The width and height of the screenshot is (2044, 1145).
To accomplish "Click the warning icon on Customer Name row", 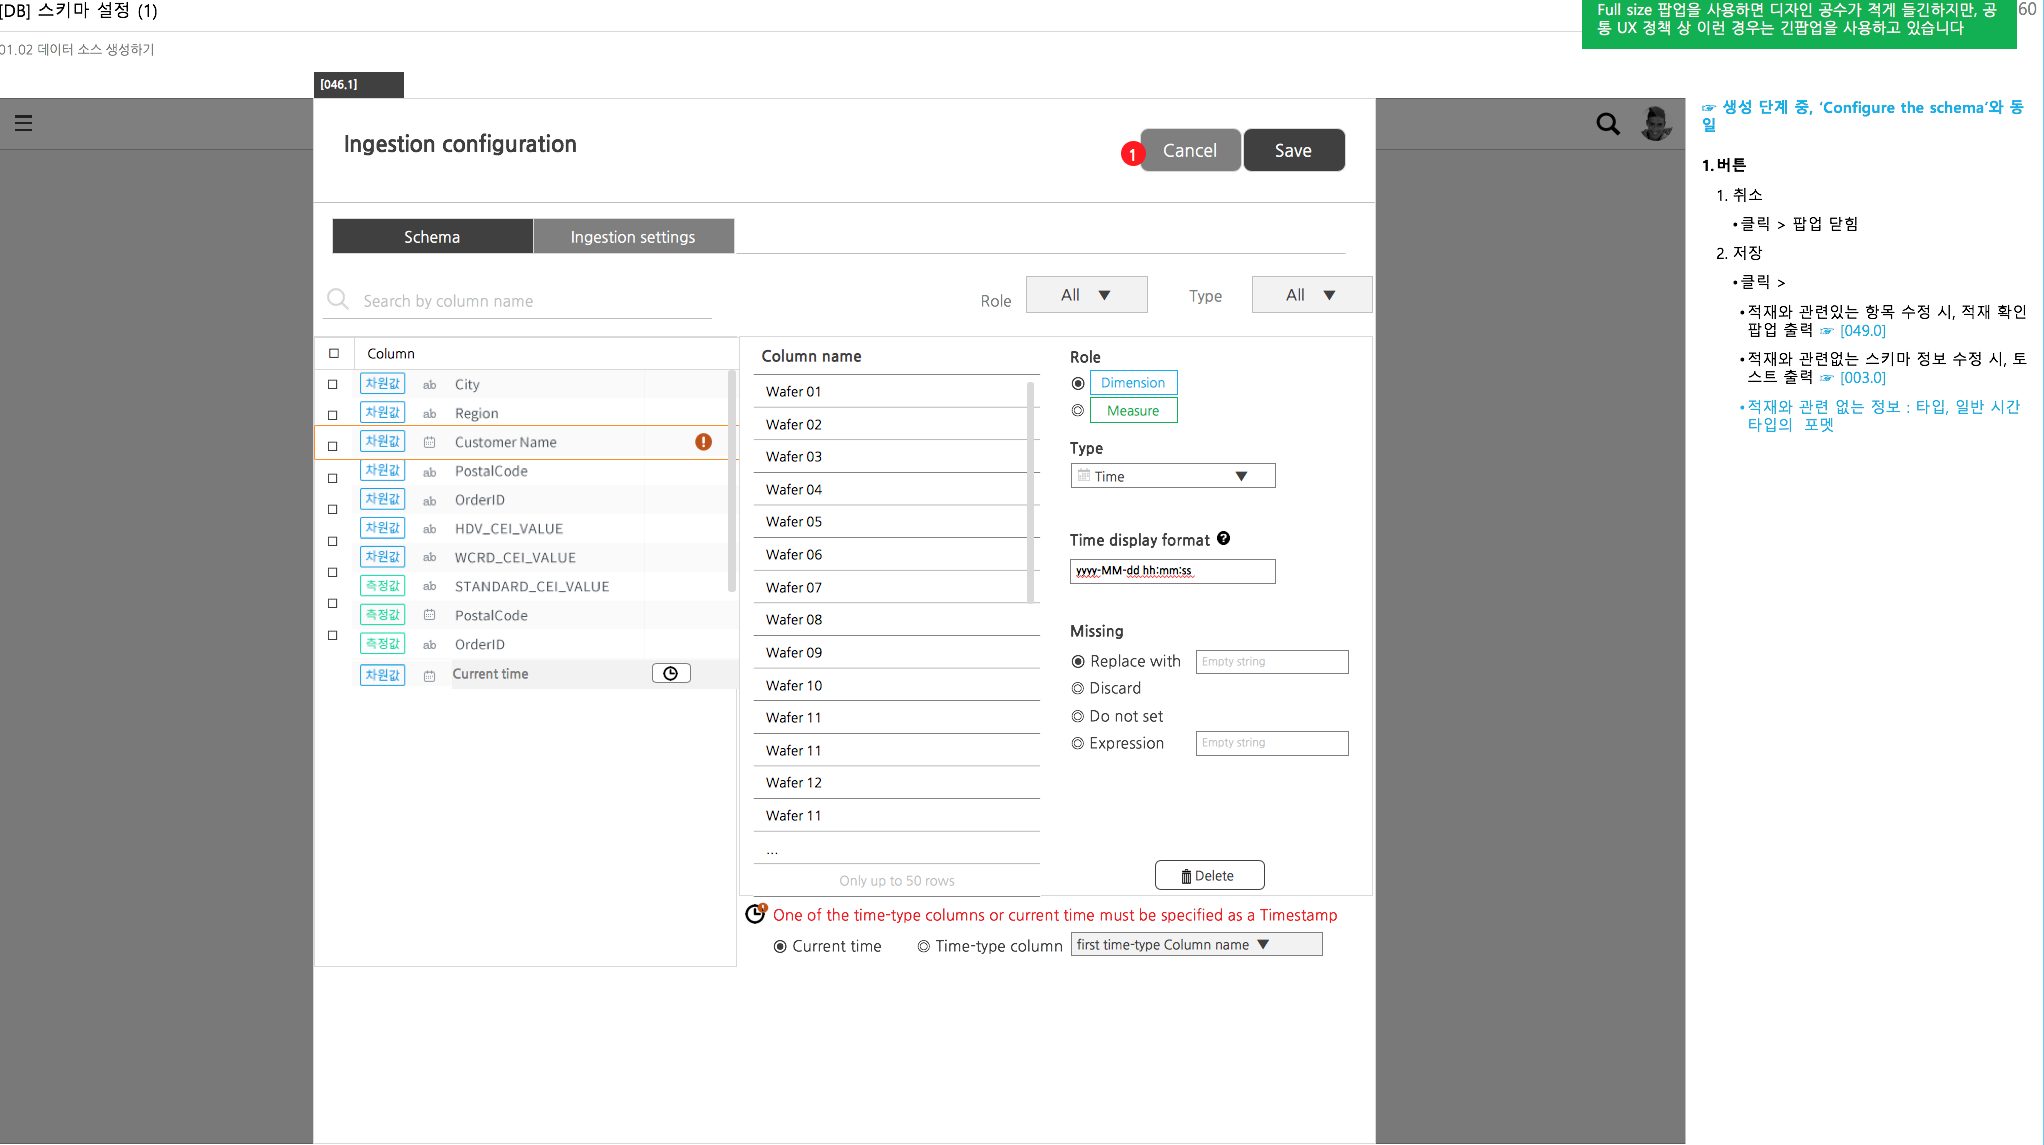I will coord(704,442).
